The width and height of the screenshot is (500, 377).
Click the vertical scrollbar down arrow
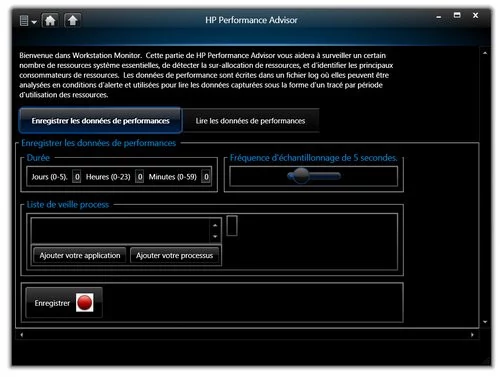click(x=485, y=322)
